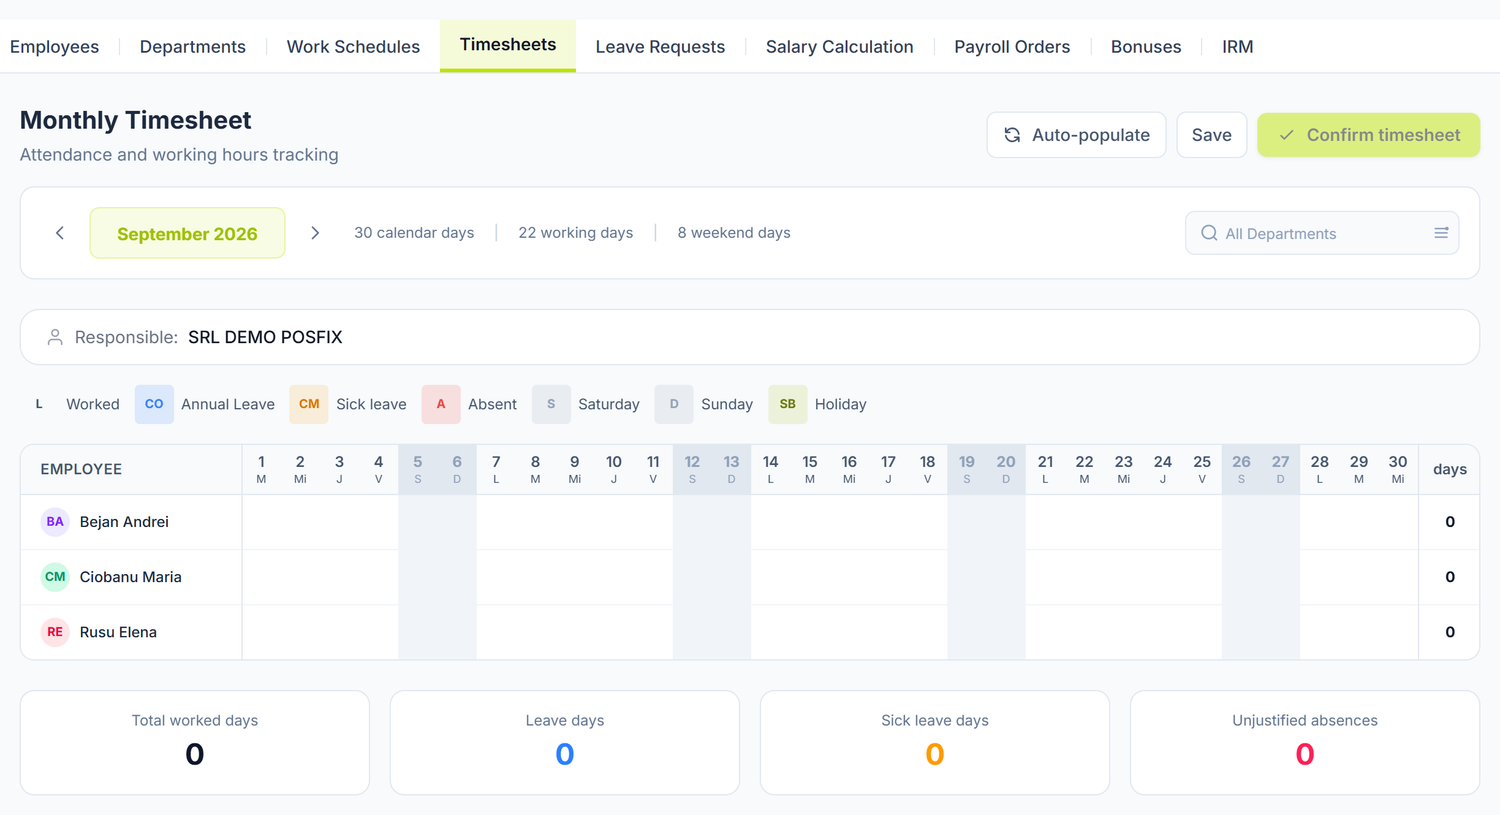Select employee name Rusu Elena

(x=118, y=632)
